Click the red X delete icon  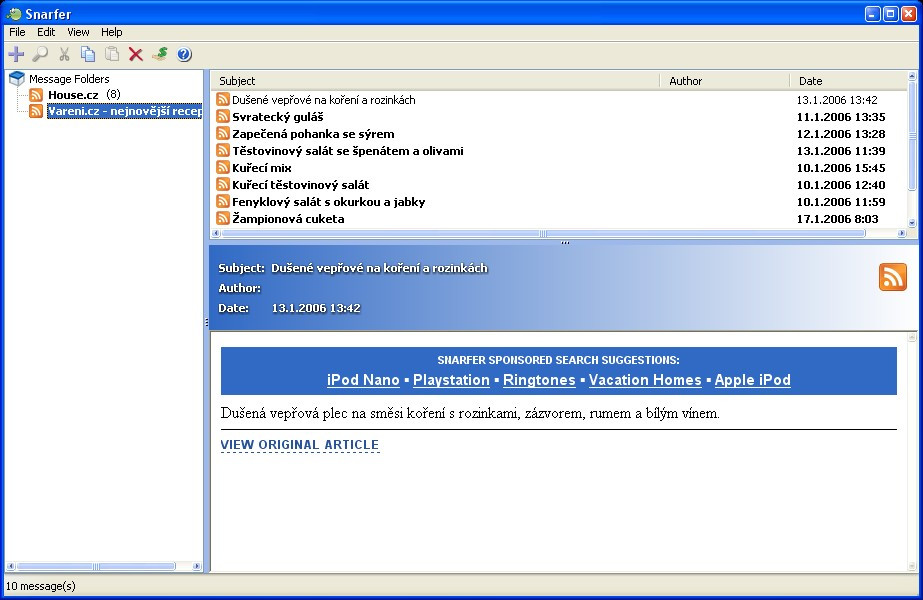(136, 54)
